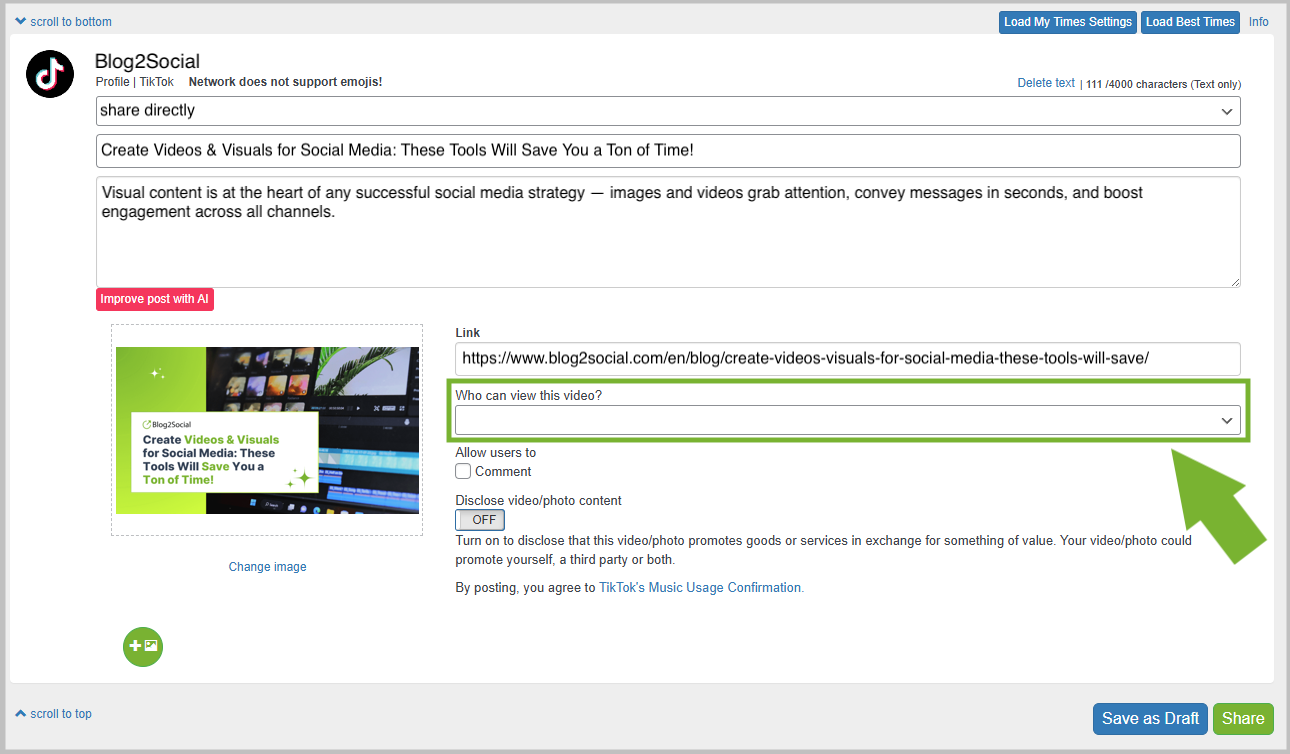Open the Info link
1290x754 pixels.
[1258, 22]
